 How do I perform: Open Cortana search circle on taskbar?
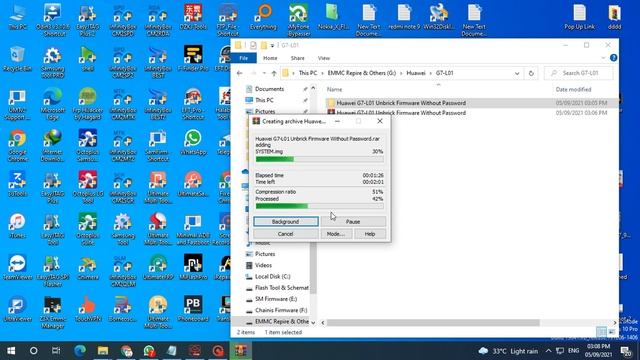[x=33, y=351]
